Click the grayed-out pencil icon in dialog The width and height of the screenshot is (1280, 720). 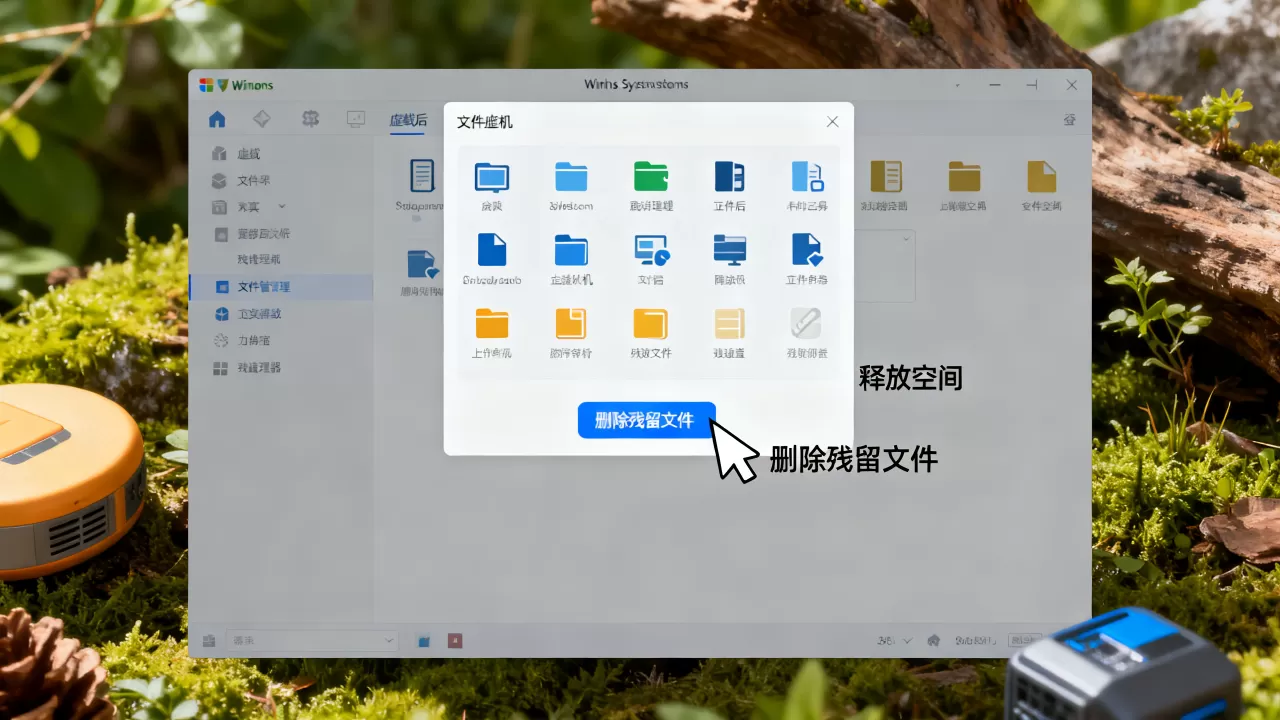click(806, 323)
